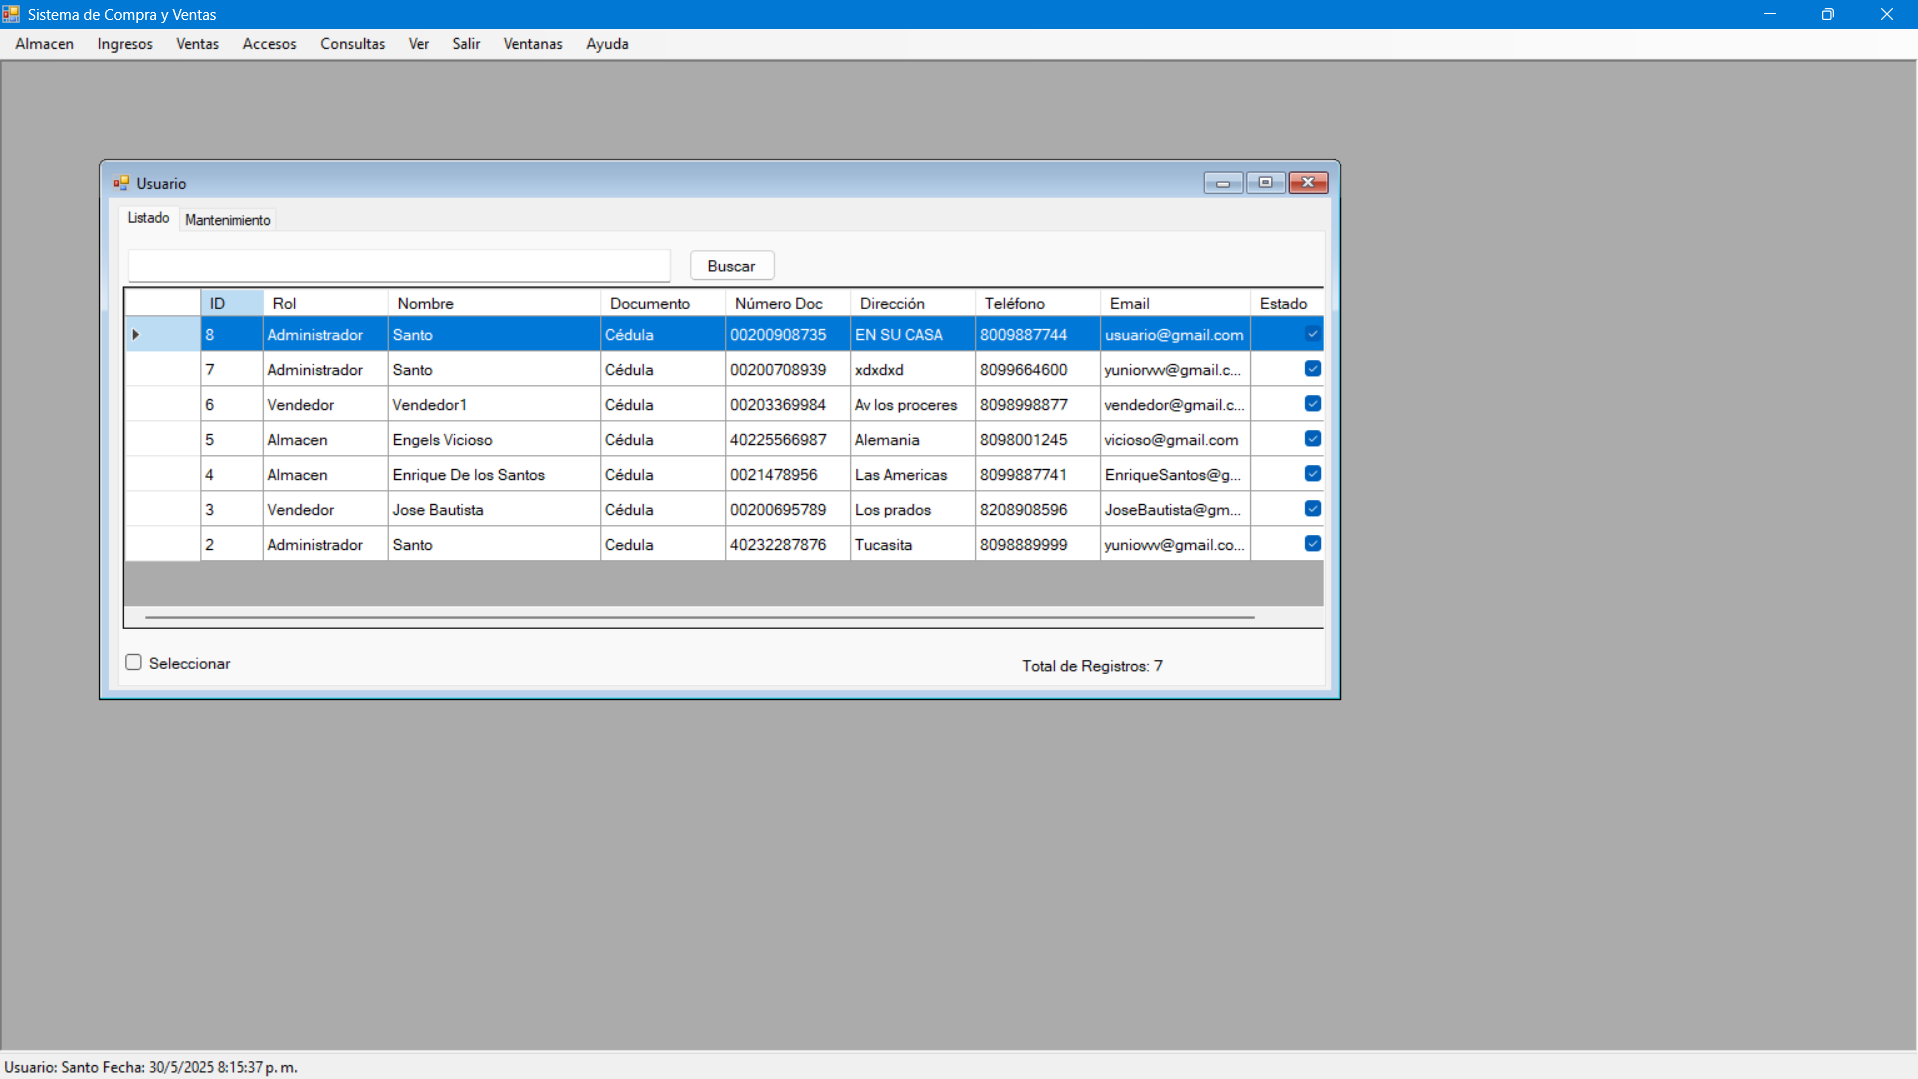Open the Ventanas menu
The image size is (1918, 1079).
532,44
